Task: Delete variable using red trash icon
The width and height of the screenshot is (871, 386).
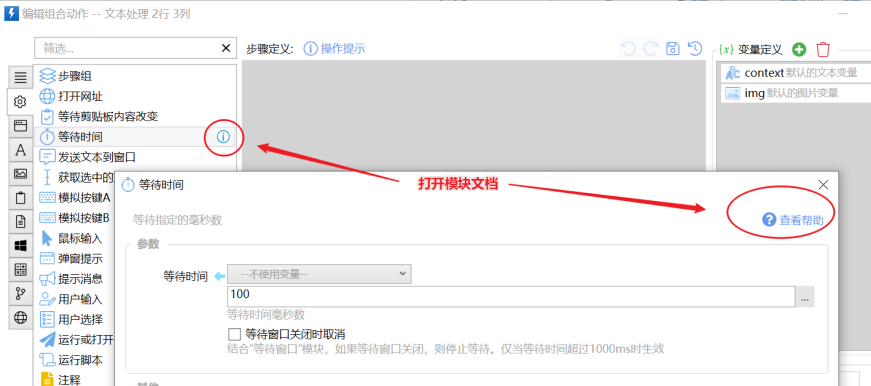Action: (x=823, y=49)
